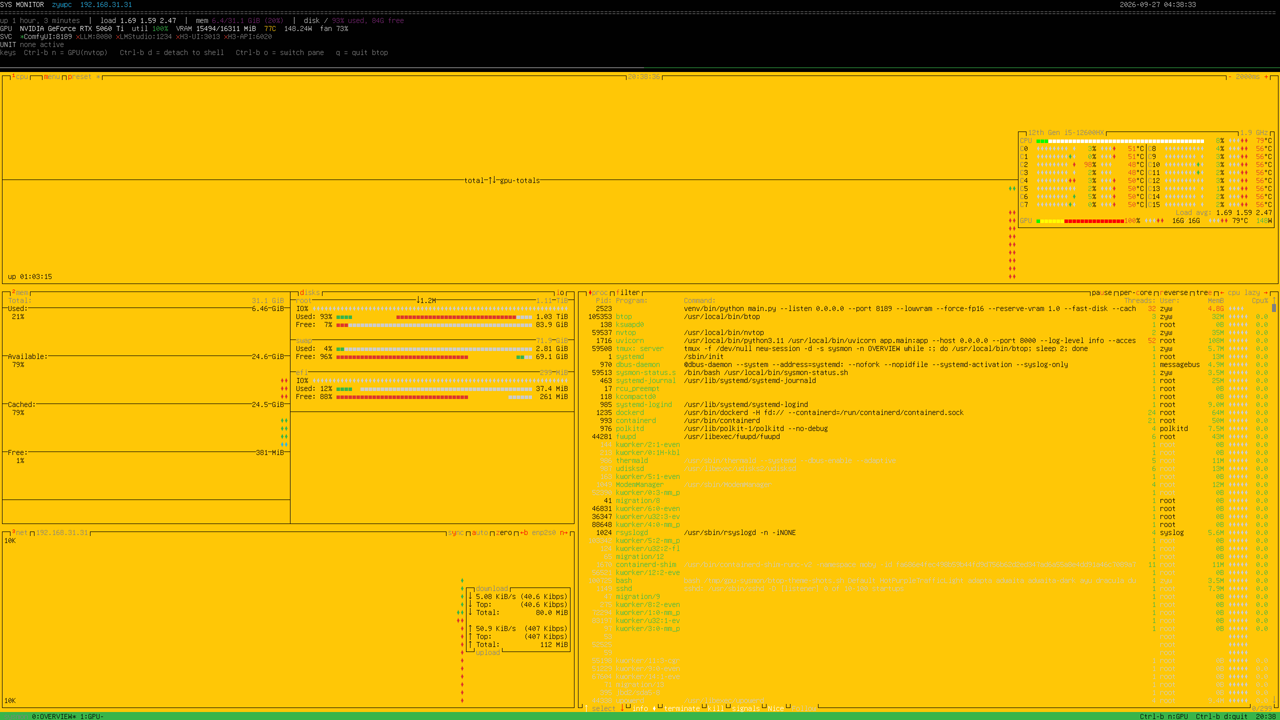Increase update interval with plus sign
Image resolution: width=1280 pixels, height=720 pixels.
1266,77
